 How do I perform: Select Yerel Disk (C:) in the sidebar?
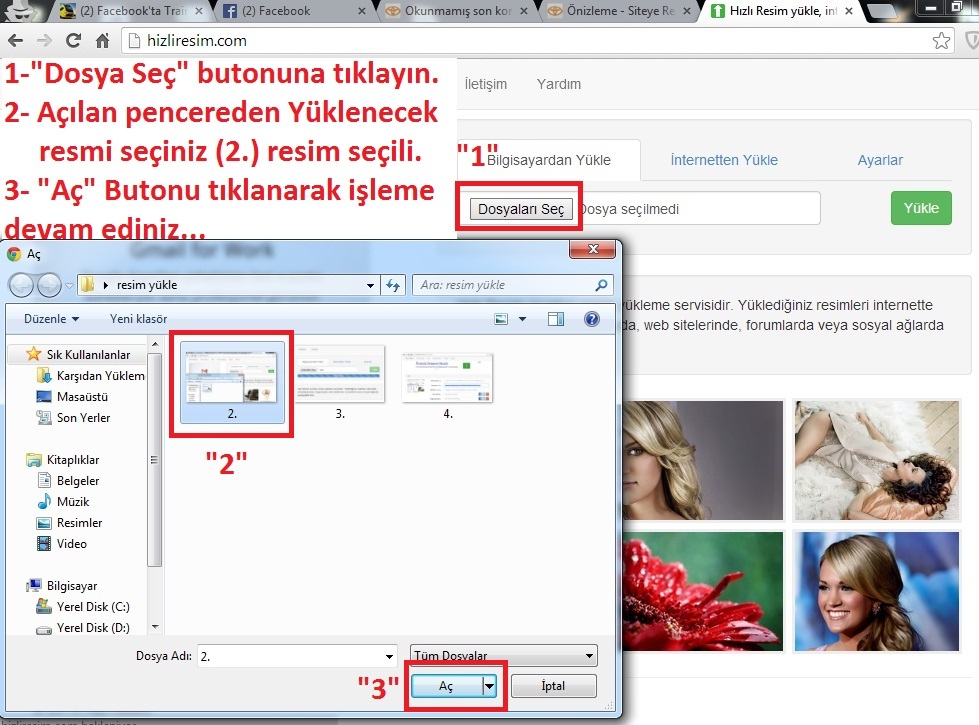[x=93, y=607]
